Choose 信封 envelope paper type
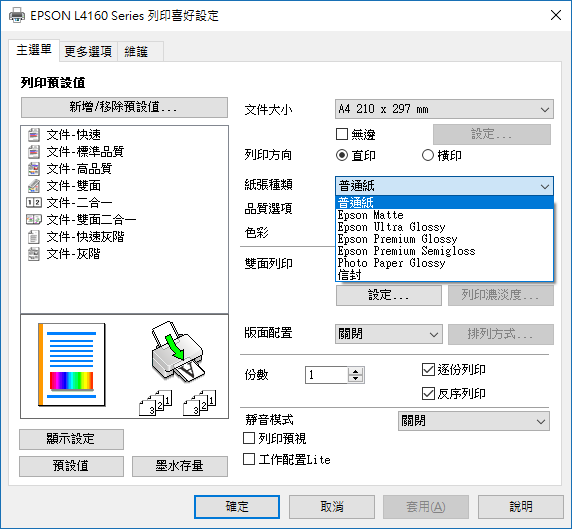 [x=444, y=275]
